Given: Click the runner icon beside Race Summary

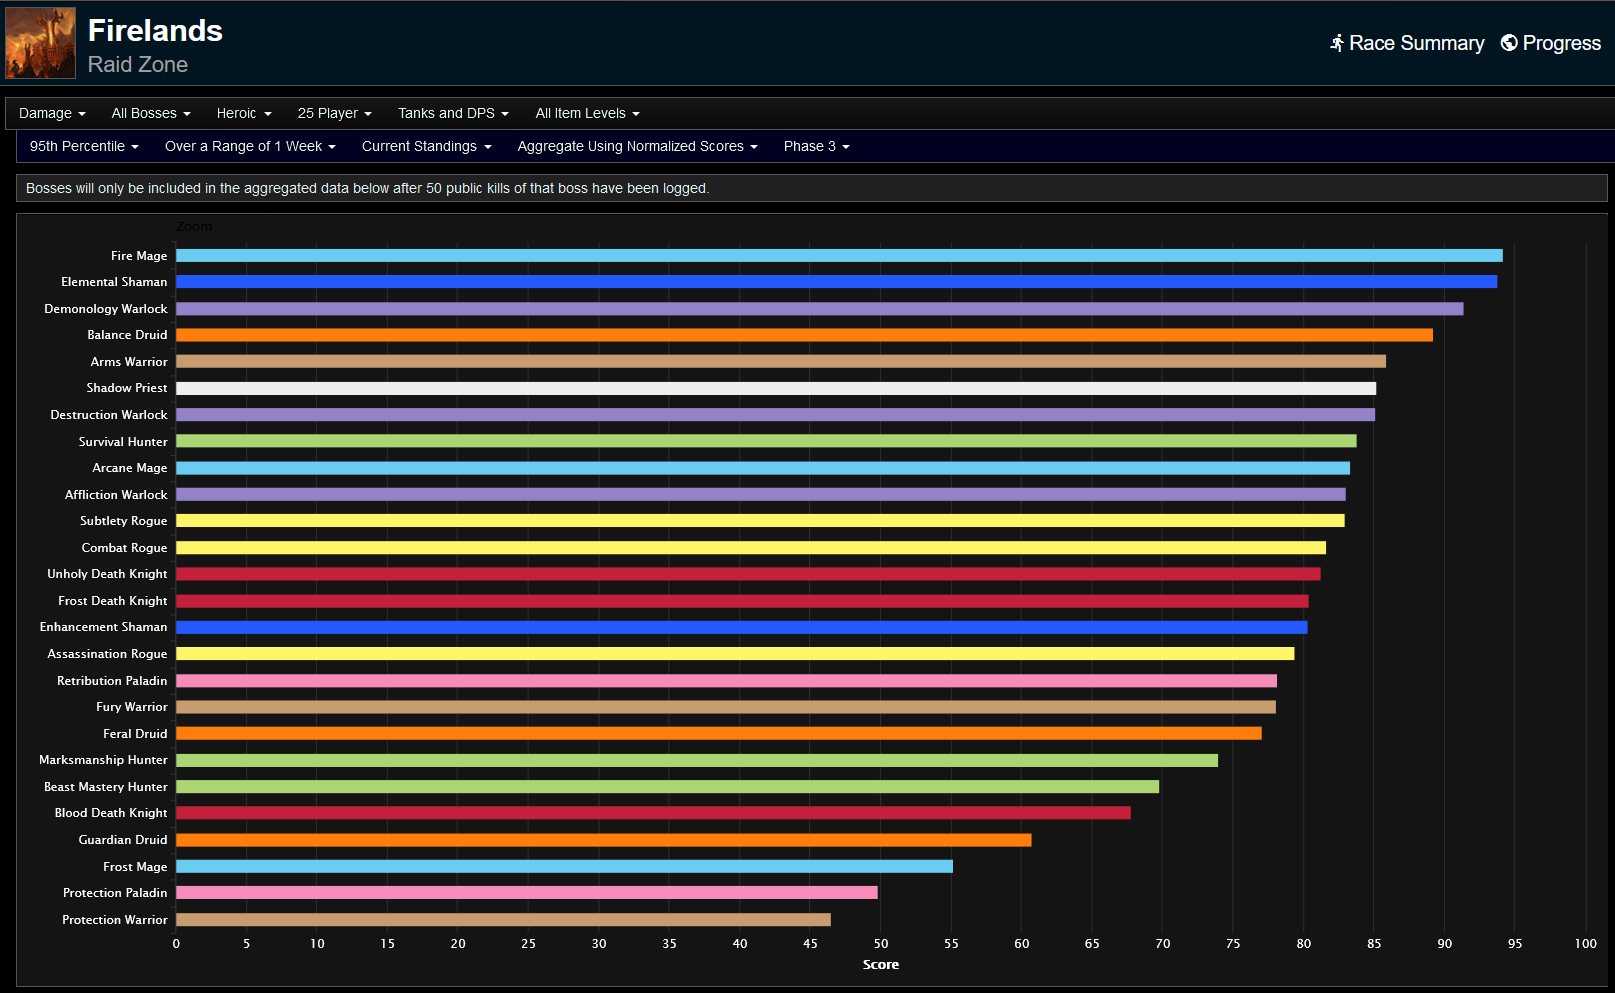Looking at the screenshot, I should (1335, 43).
